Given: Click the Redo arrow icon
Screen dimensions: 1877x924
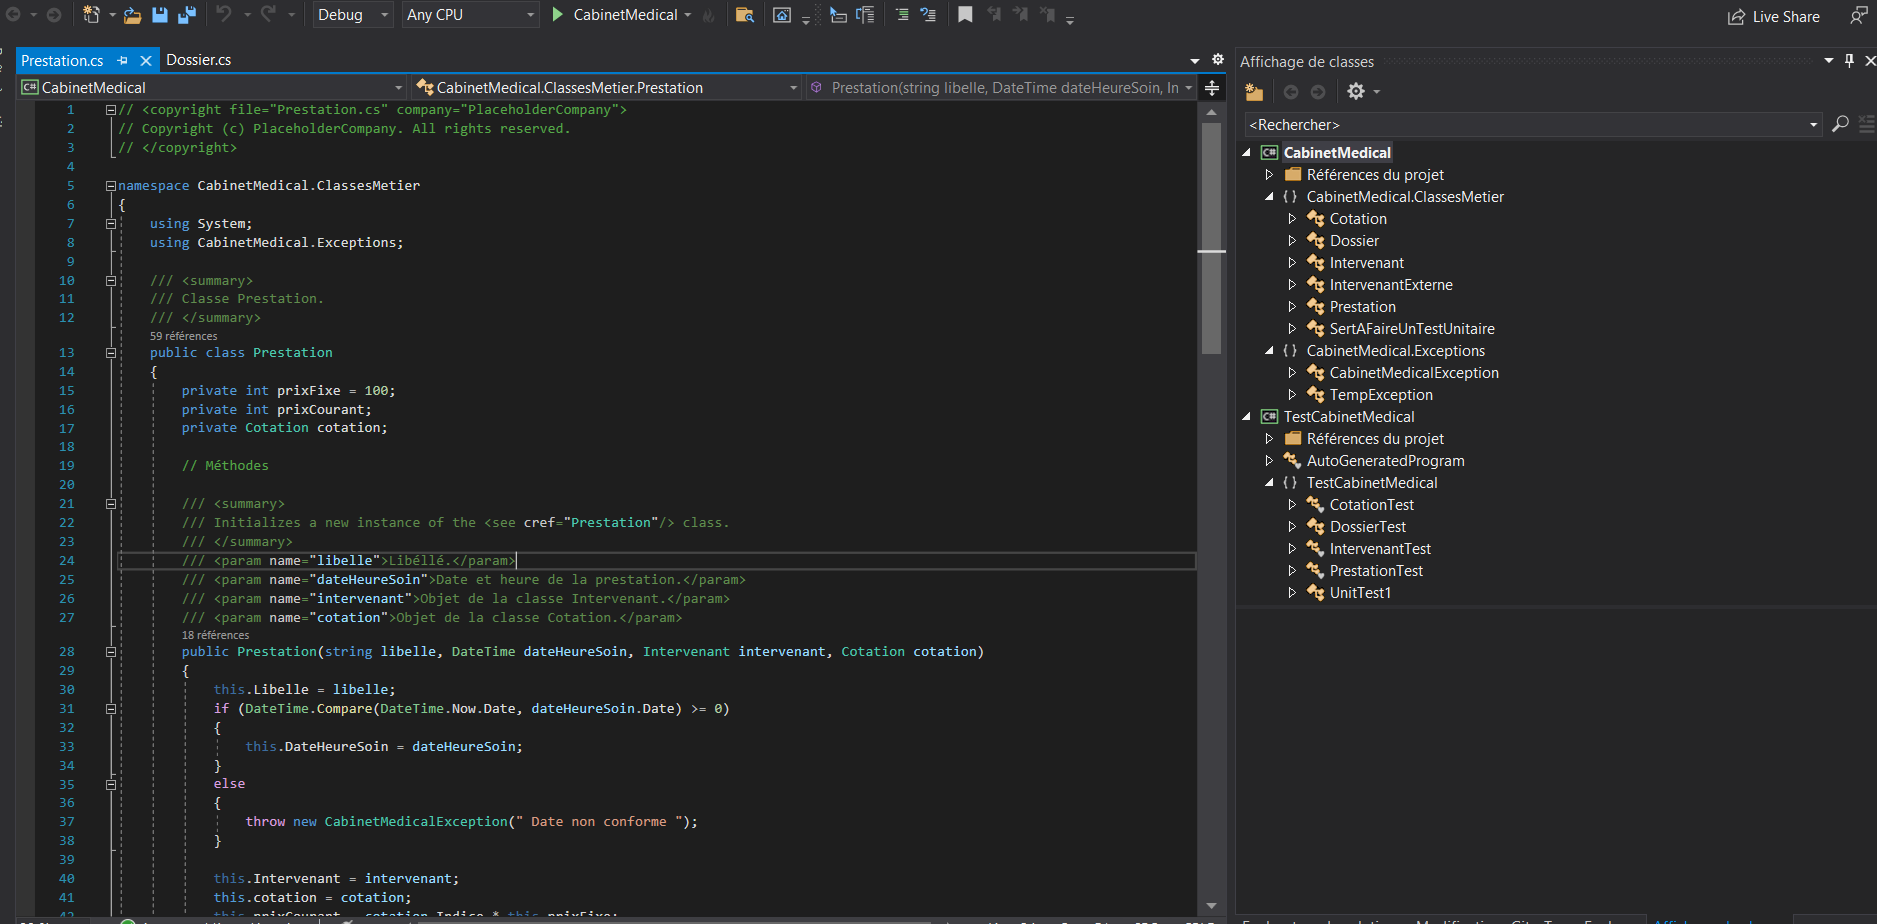Looking at the screenshot, I should pos(268,14).
